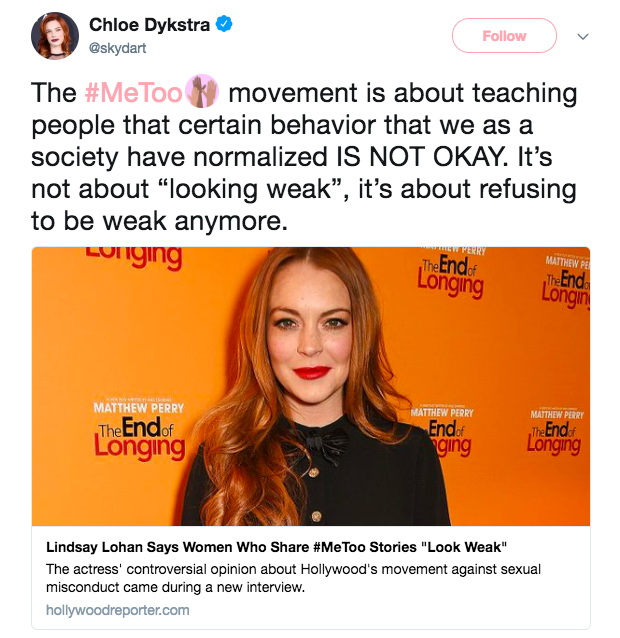
Task: Click the blue verified badge
Action: pyautogui.click(x=224, y=24)
